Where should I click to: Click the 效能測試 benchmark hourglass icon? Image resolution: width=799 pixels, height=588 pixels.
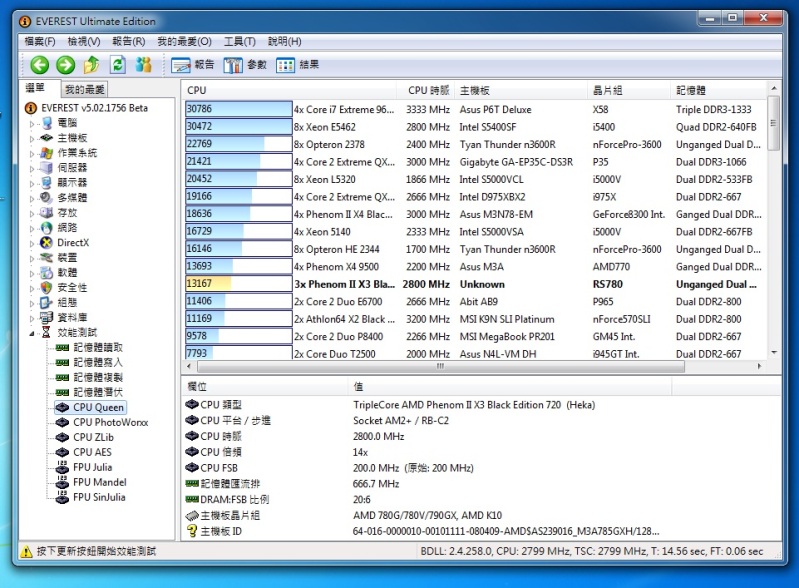tap(46, 332)
